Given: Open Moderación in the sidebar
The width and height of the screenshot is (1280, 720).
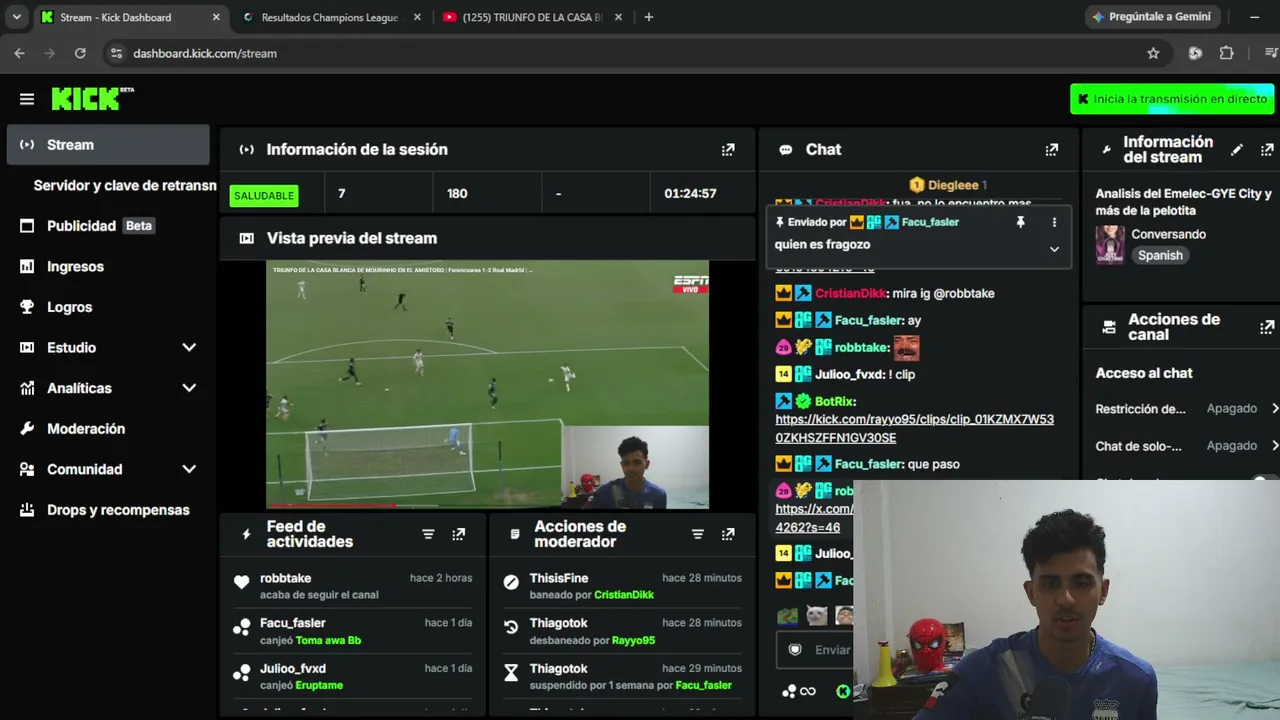Looking at the screenshot, I should [108, 429].
